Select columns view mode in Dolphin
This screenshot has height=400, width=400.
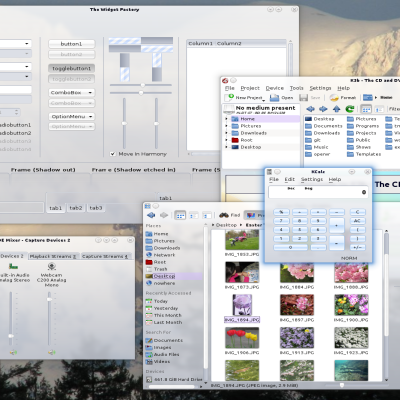207,215
